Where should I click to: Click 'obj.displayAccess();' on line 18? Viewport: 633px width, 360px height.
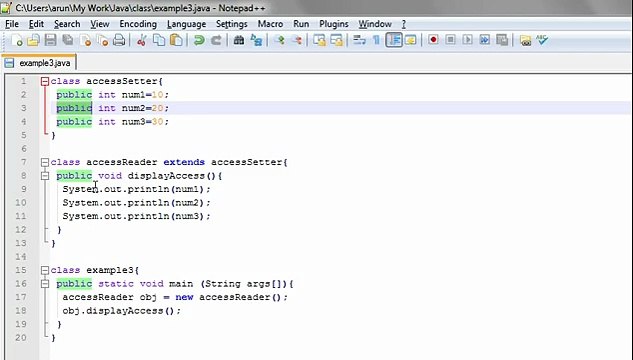[122, 311]
